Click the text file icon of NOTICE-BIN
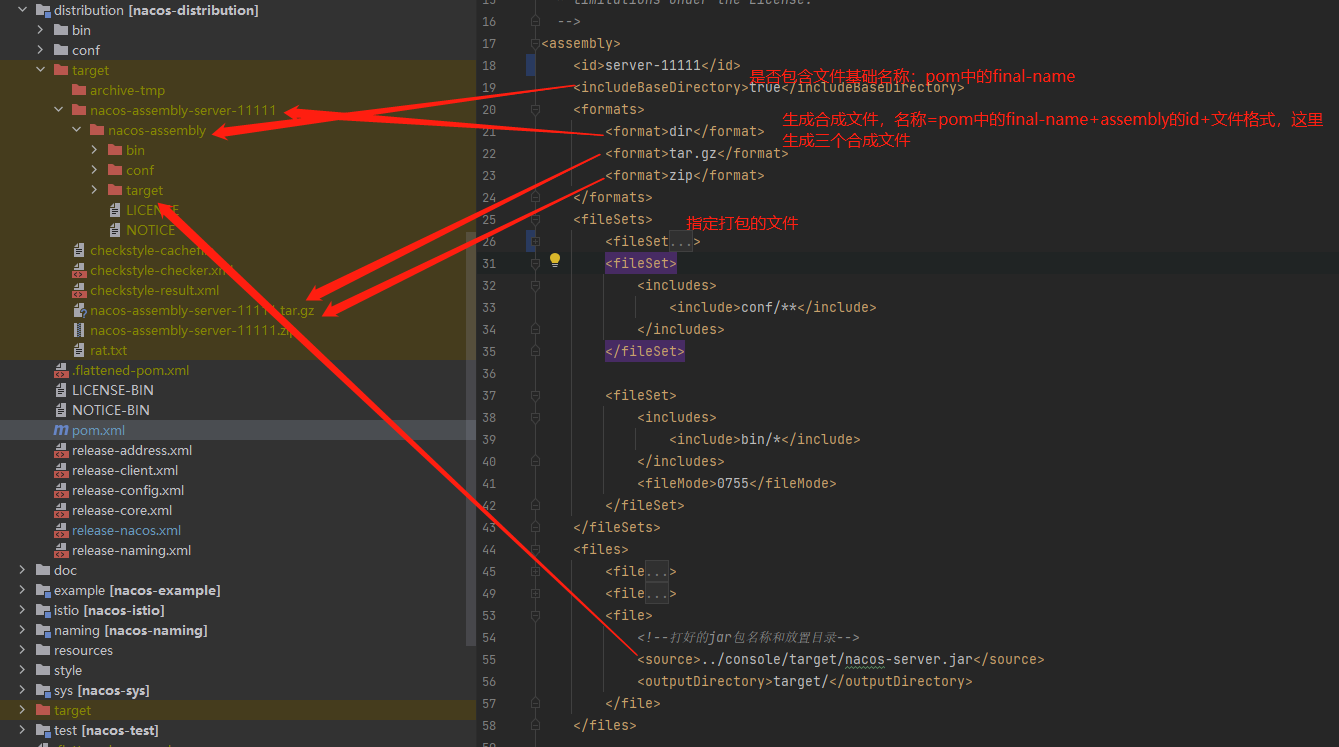This screenshot has height=747, width=1339. [x=61, y=410]
